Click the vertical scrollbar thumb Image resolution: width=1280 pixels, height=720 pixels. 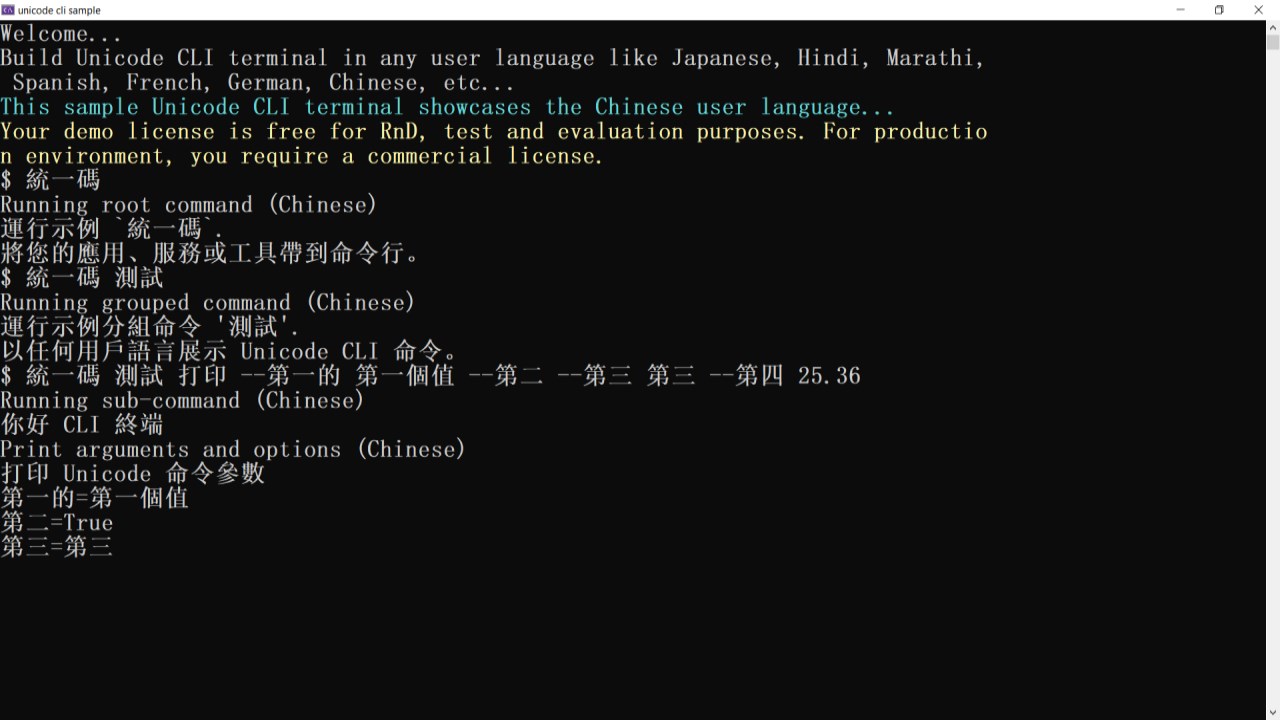(1272, 42)
